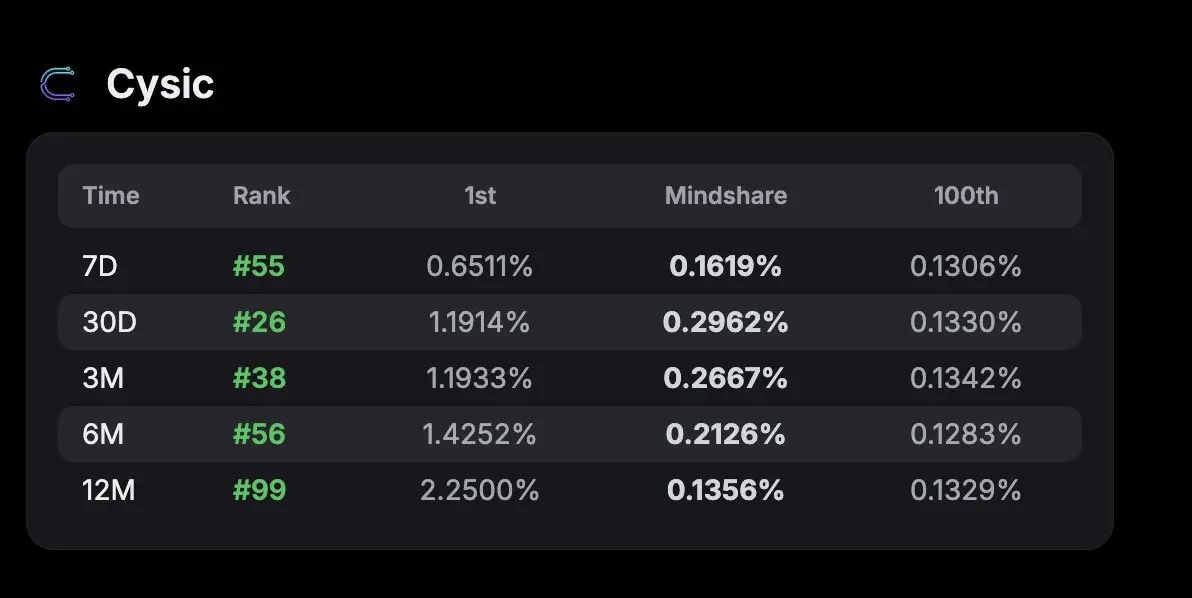Click the 0.1283% 100th value

point(965,434)
